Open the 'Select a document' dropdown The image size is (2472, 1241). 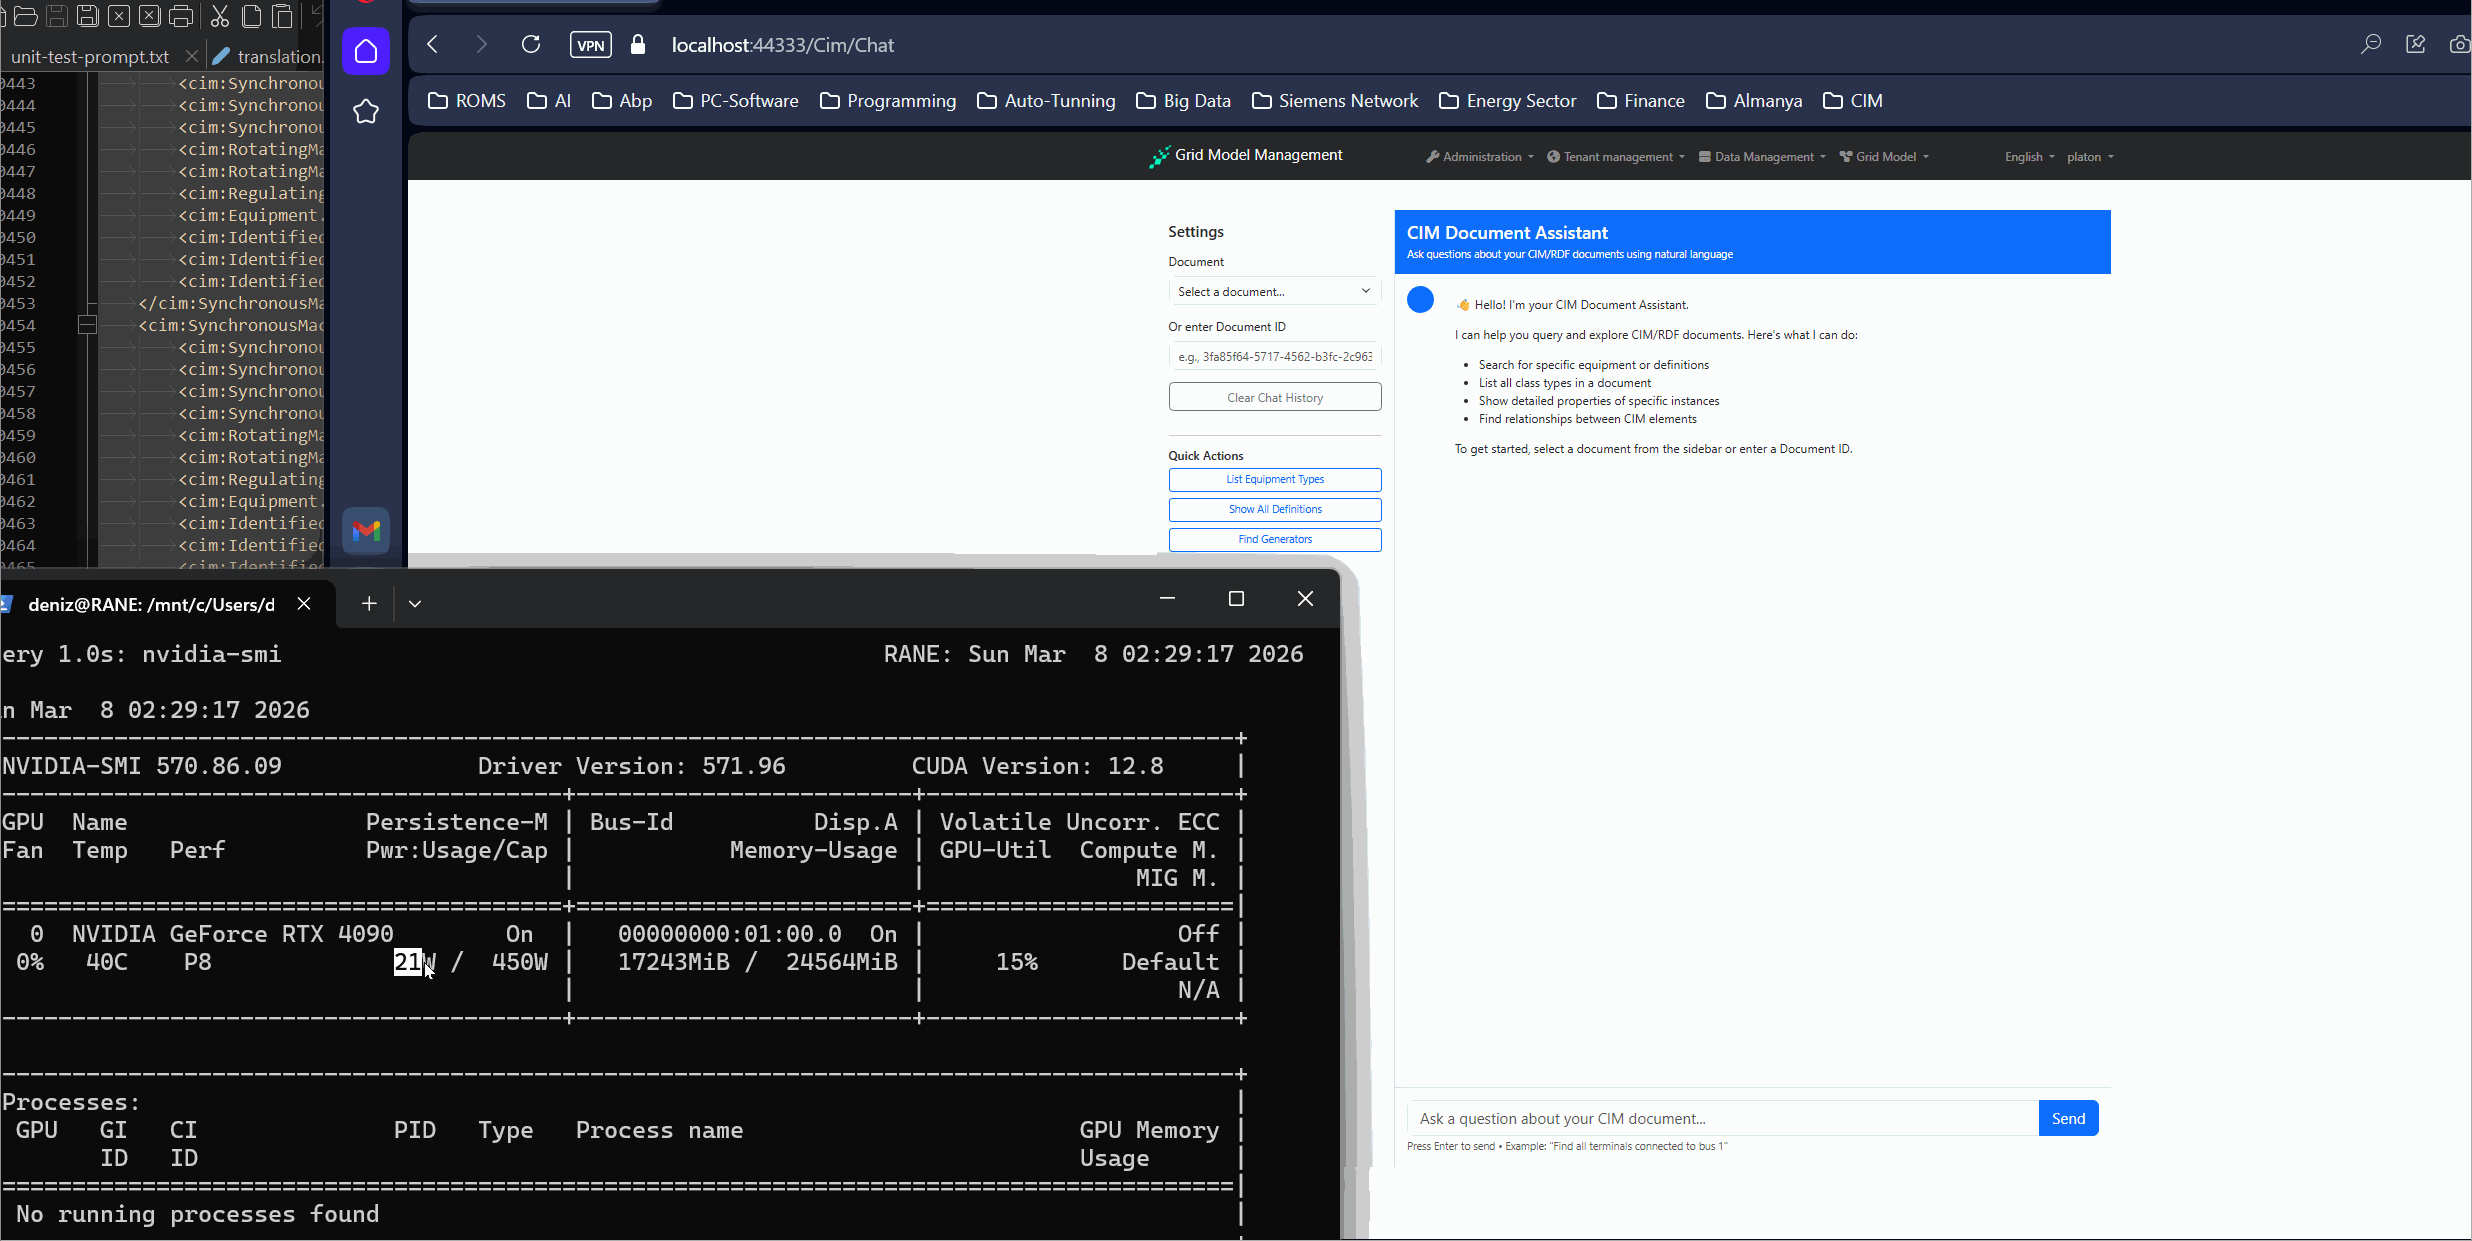pos(1273,290)
